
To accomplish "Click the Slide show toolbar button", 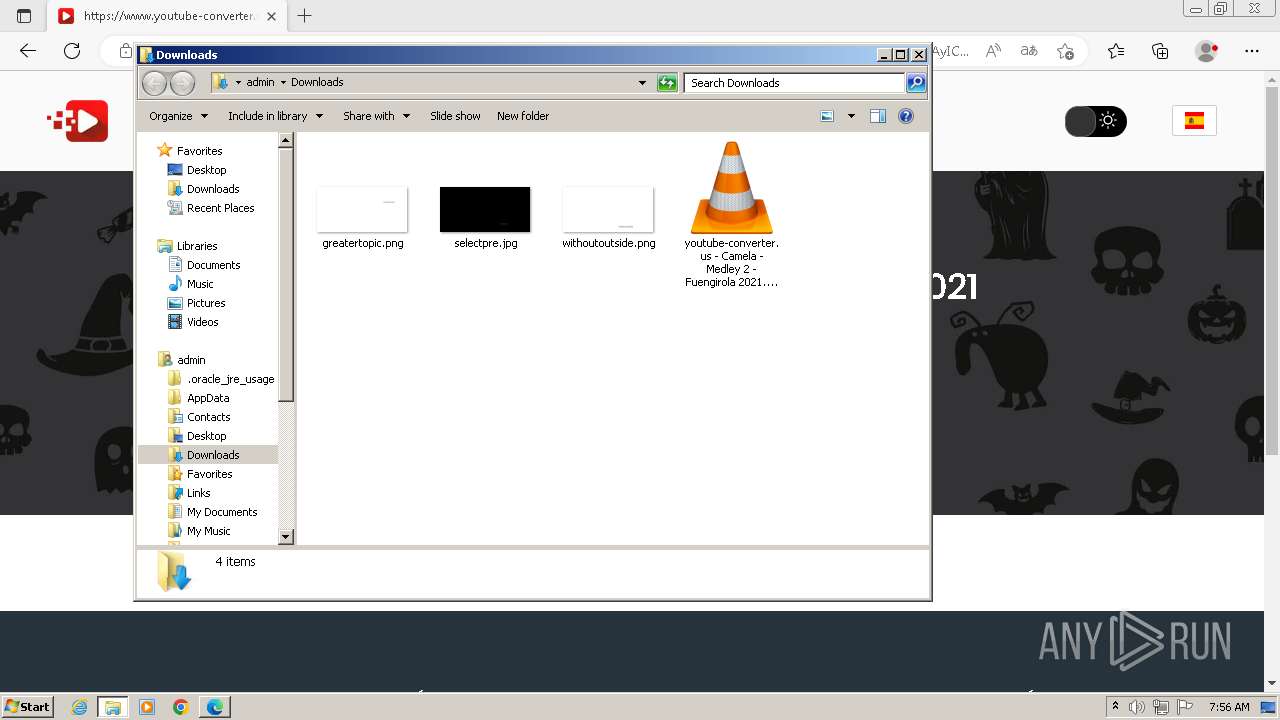I will coord(455,116).
